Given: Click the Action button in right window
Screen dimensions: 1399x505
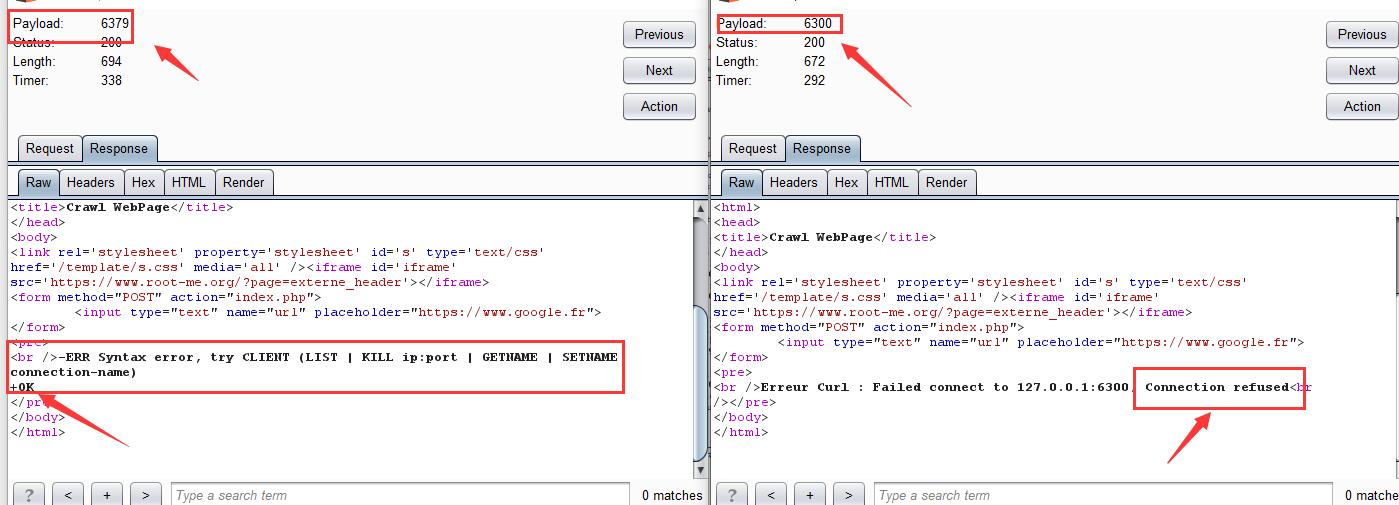Looking at the screenshot, I should tap(1362, 106).
